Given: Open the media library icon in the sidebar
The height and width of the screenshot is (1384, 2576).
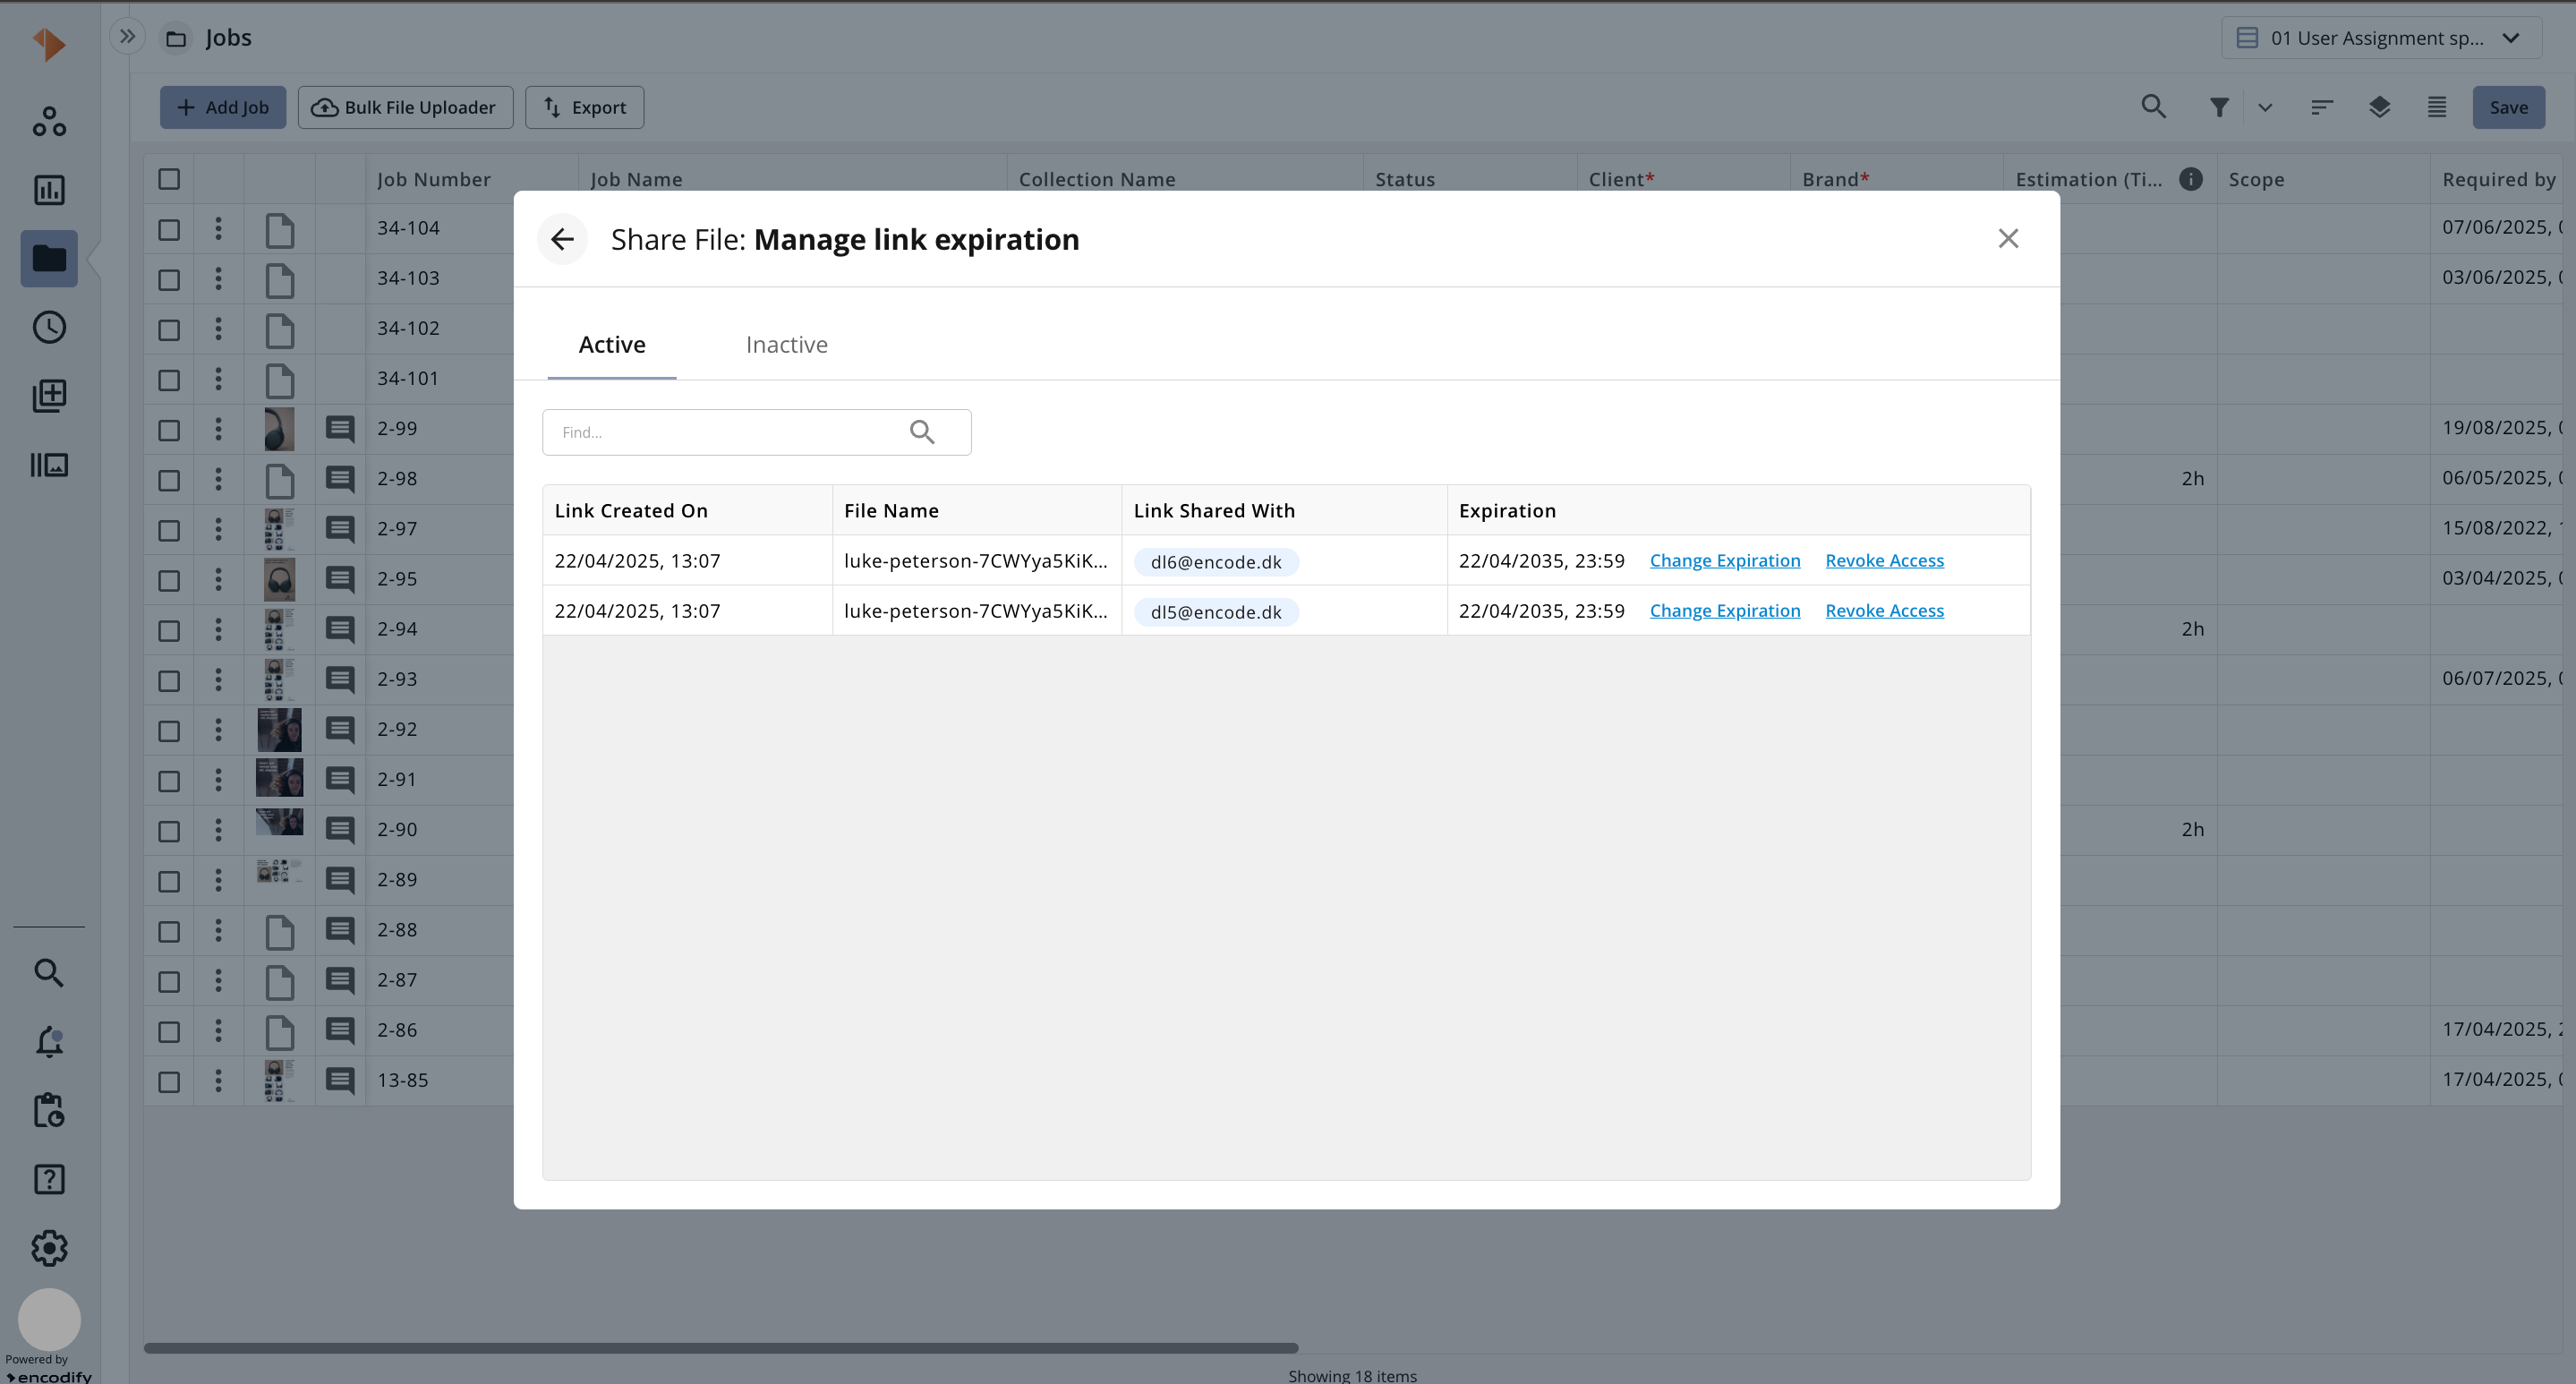Looking at the screenshot, I should tap(49, 465).
